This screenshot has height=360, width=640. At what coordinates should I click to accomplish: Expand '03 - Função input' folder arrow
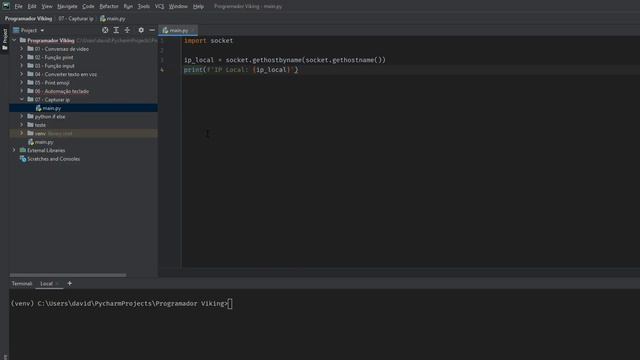click(22, 66)
